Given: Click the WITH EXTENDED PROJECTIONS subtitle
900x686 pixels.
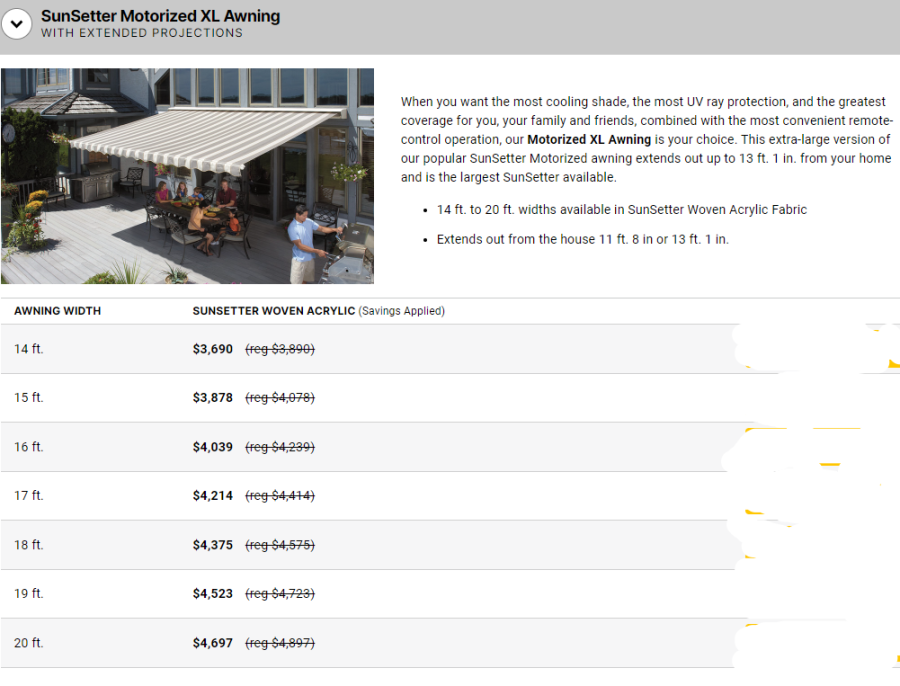Looking at the screenshot, I should (141, 33).
